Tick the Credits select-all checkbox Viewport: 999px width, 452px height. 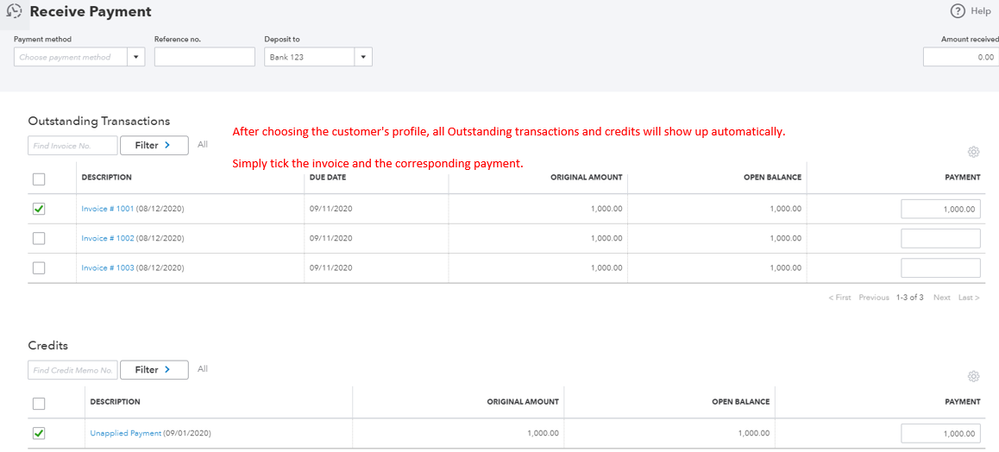[x=39, y=404]
